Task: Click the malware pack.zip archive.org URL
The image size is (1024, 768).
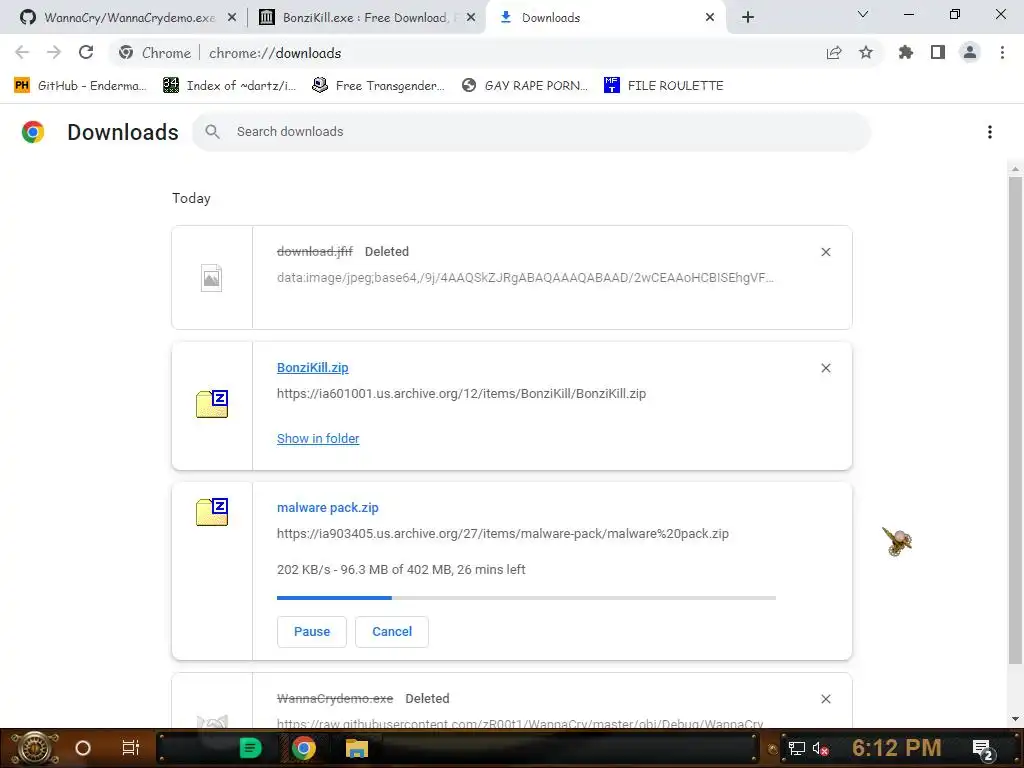Action: (503, 534)
